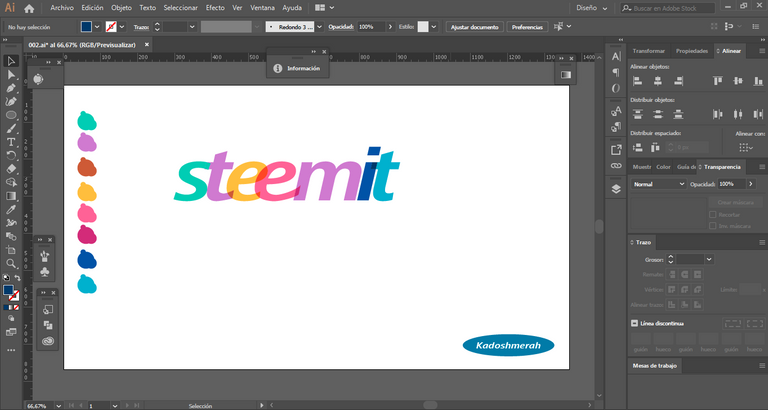Open the Información panel button

297,69
